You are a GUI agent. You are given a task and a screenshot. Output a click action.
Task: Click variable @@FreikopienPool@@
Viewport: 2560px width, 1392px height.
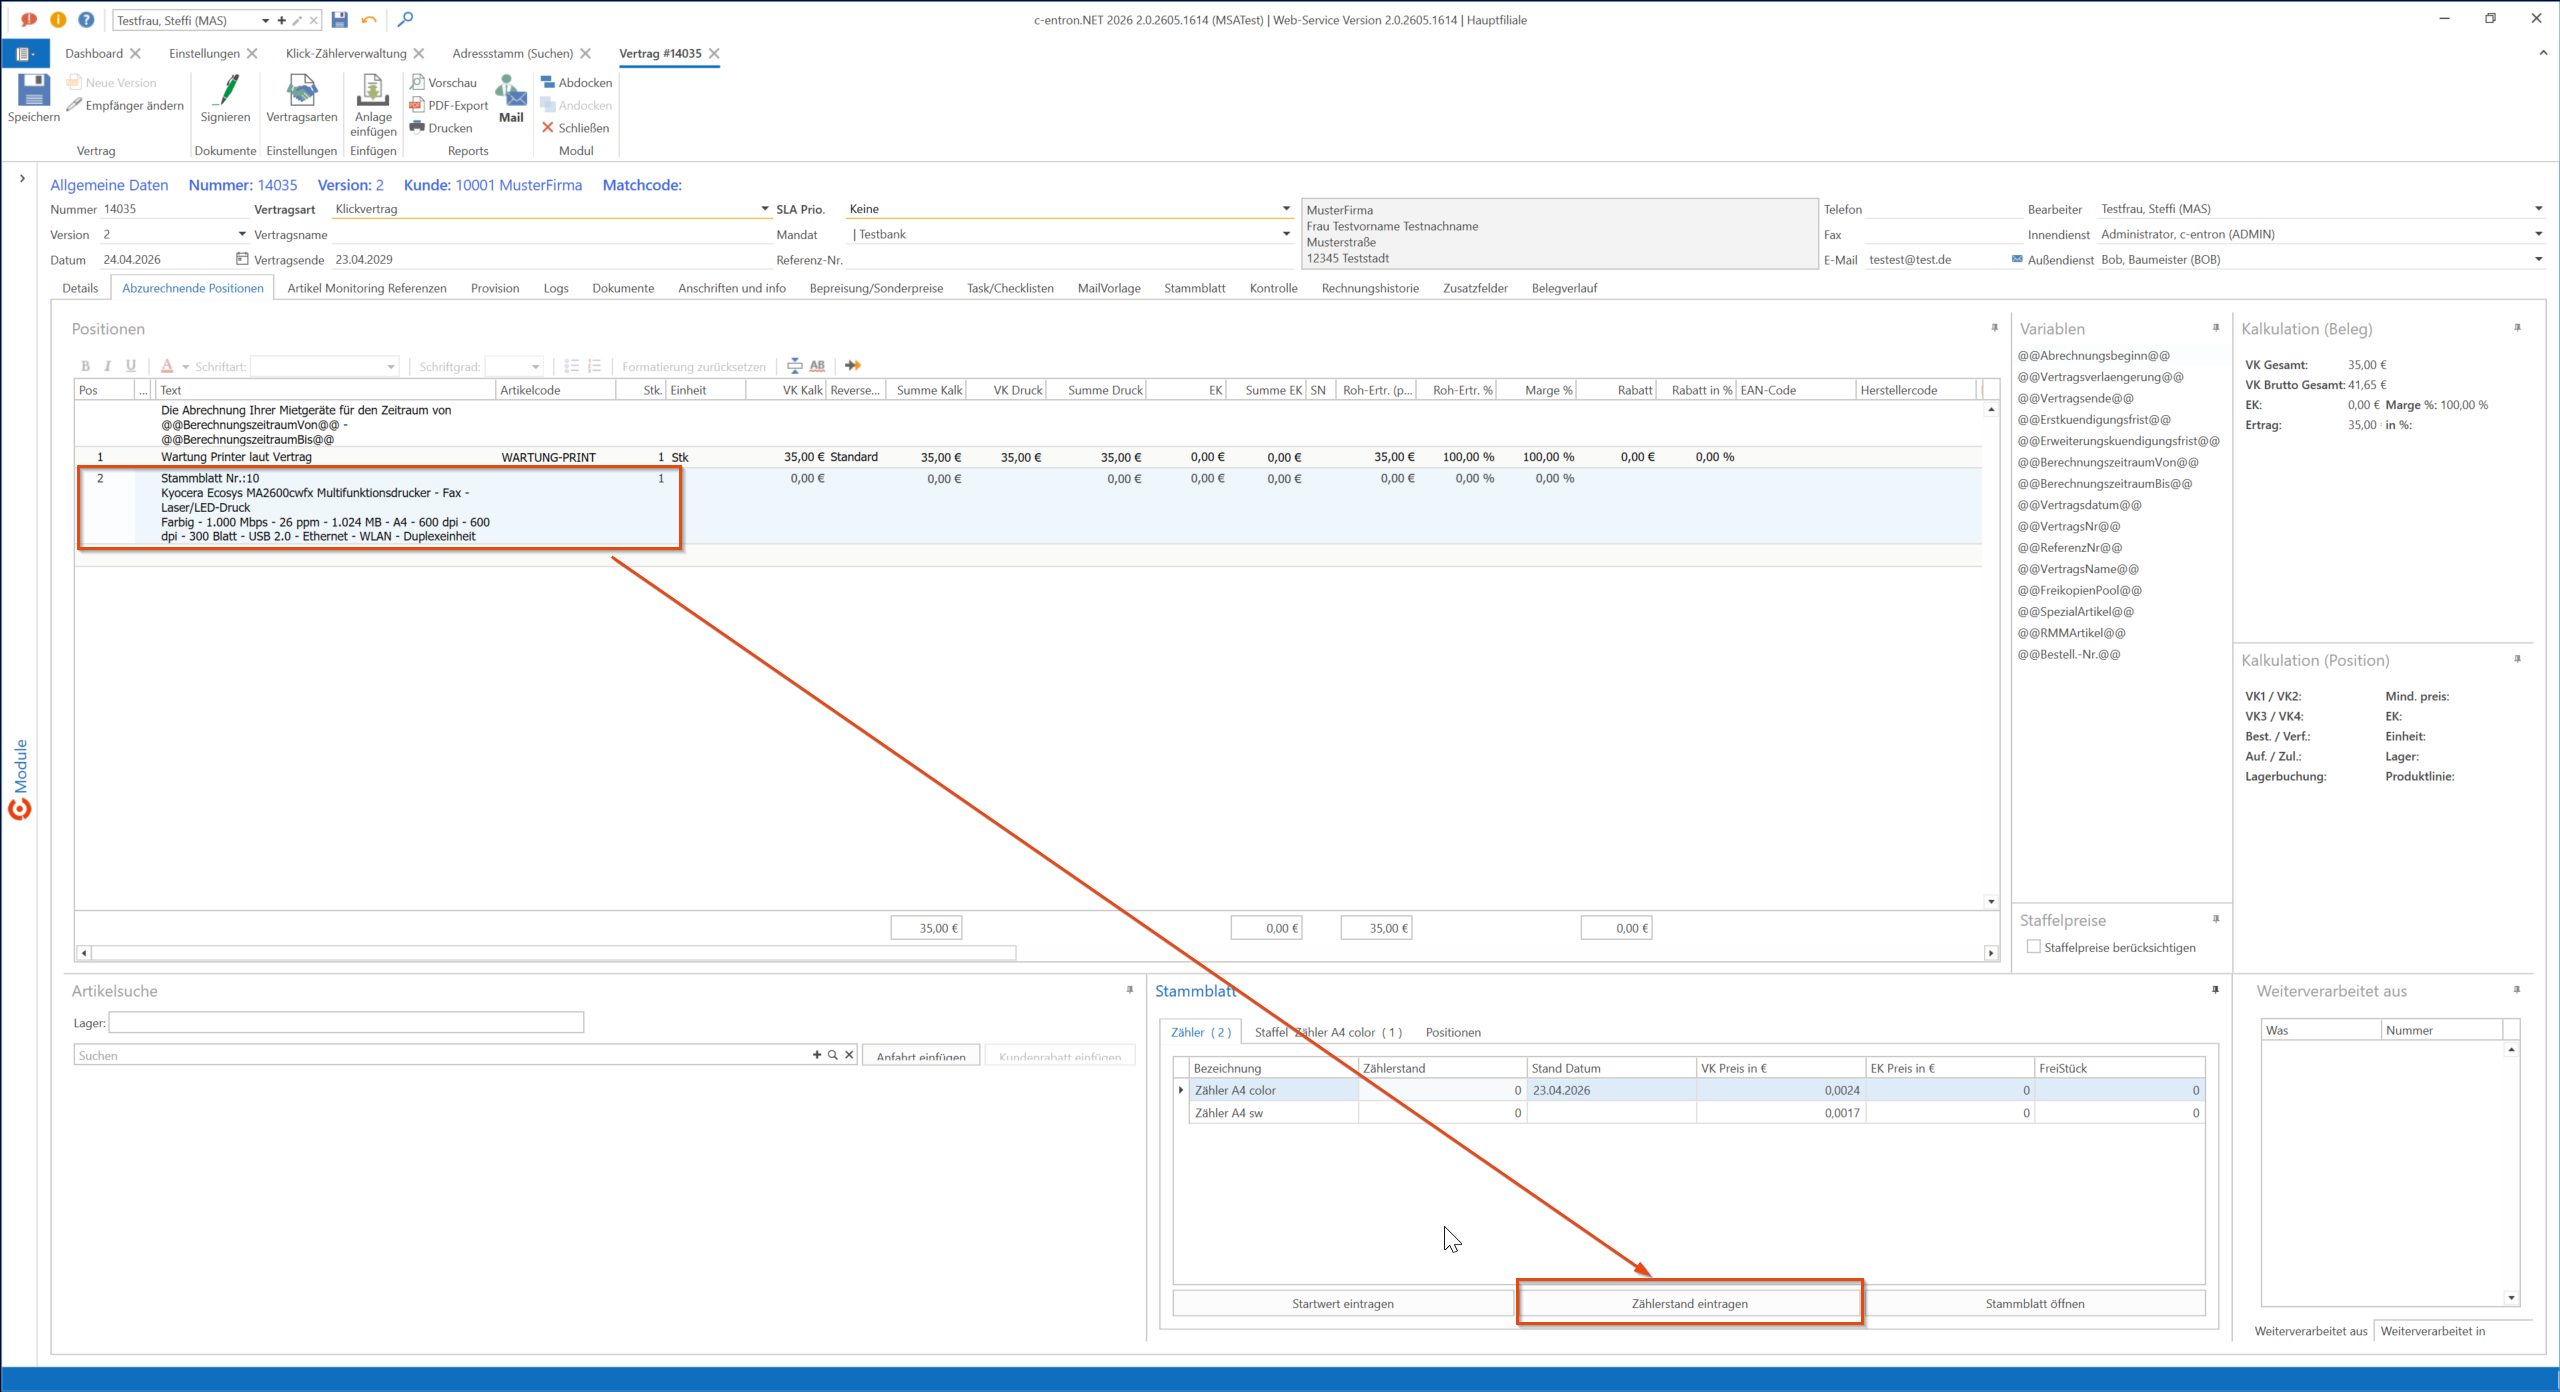[x=2079, y=590]
